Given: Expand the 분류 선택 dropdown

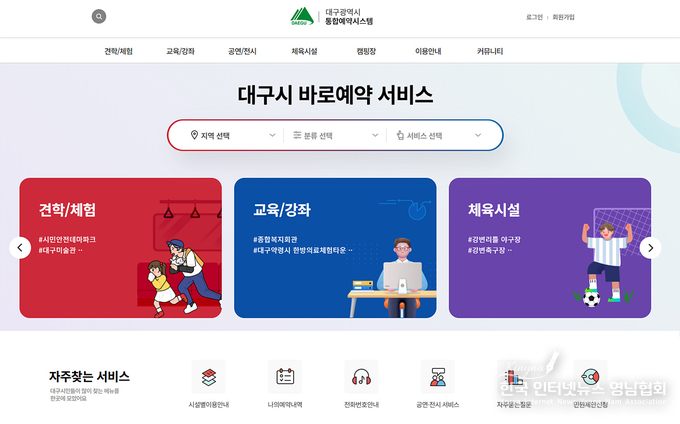Looking at the screenshot, I should click(x=335, y=136).
